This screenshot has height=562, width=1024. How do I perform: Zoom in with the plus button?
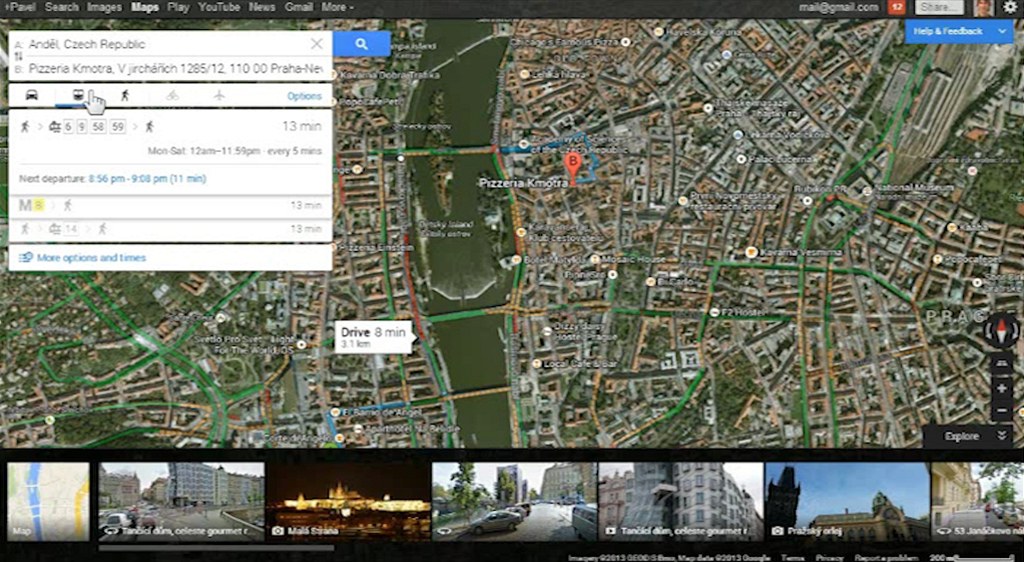click(x=1002, y=387)
